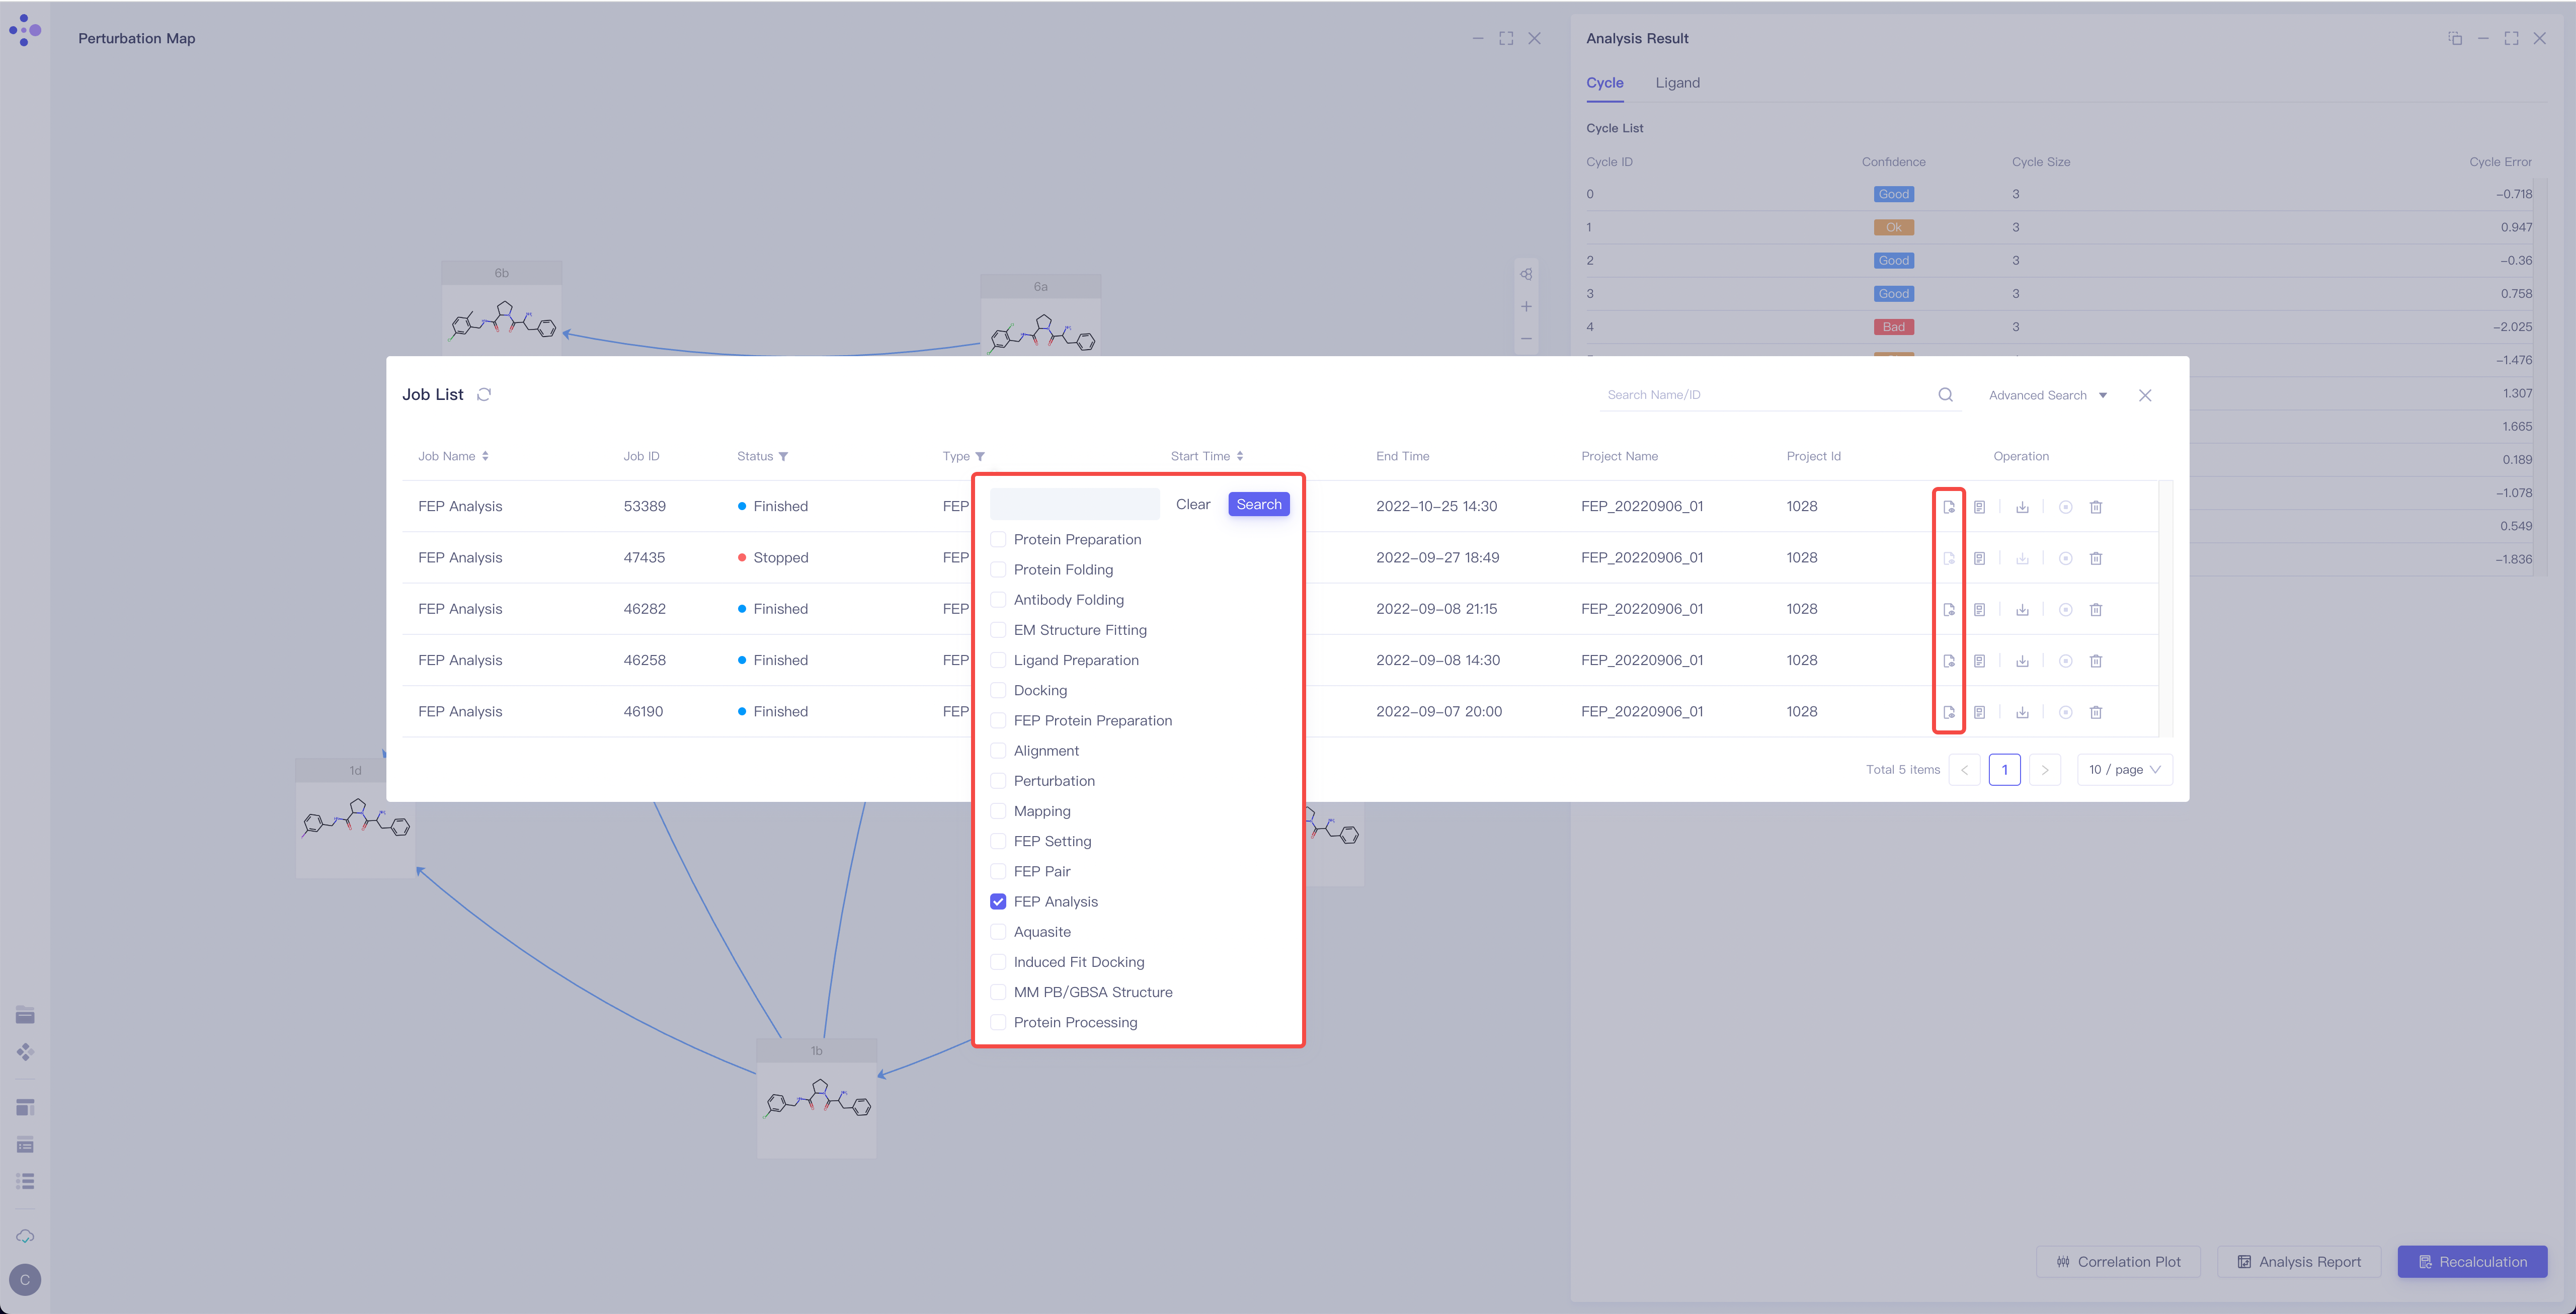The image size is (2576, 1314).
Task: Click the search magnifier icon in Job List
Action: (x=1945, y=394)
